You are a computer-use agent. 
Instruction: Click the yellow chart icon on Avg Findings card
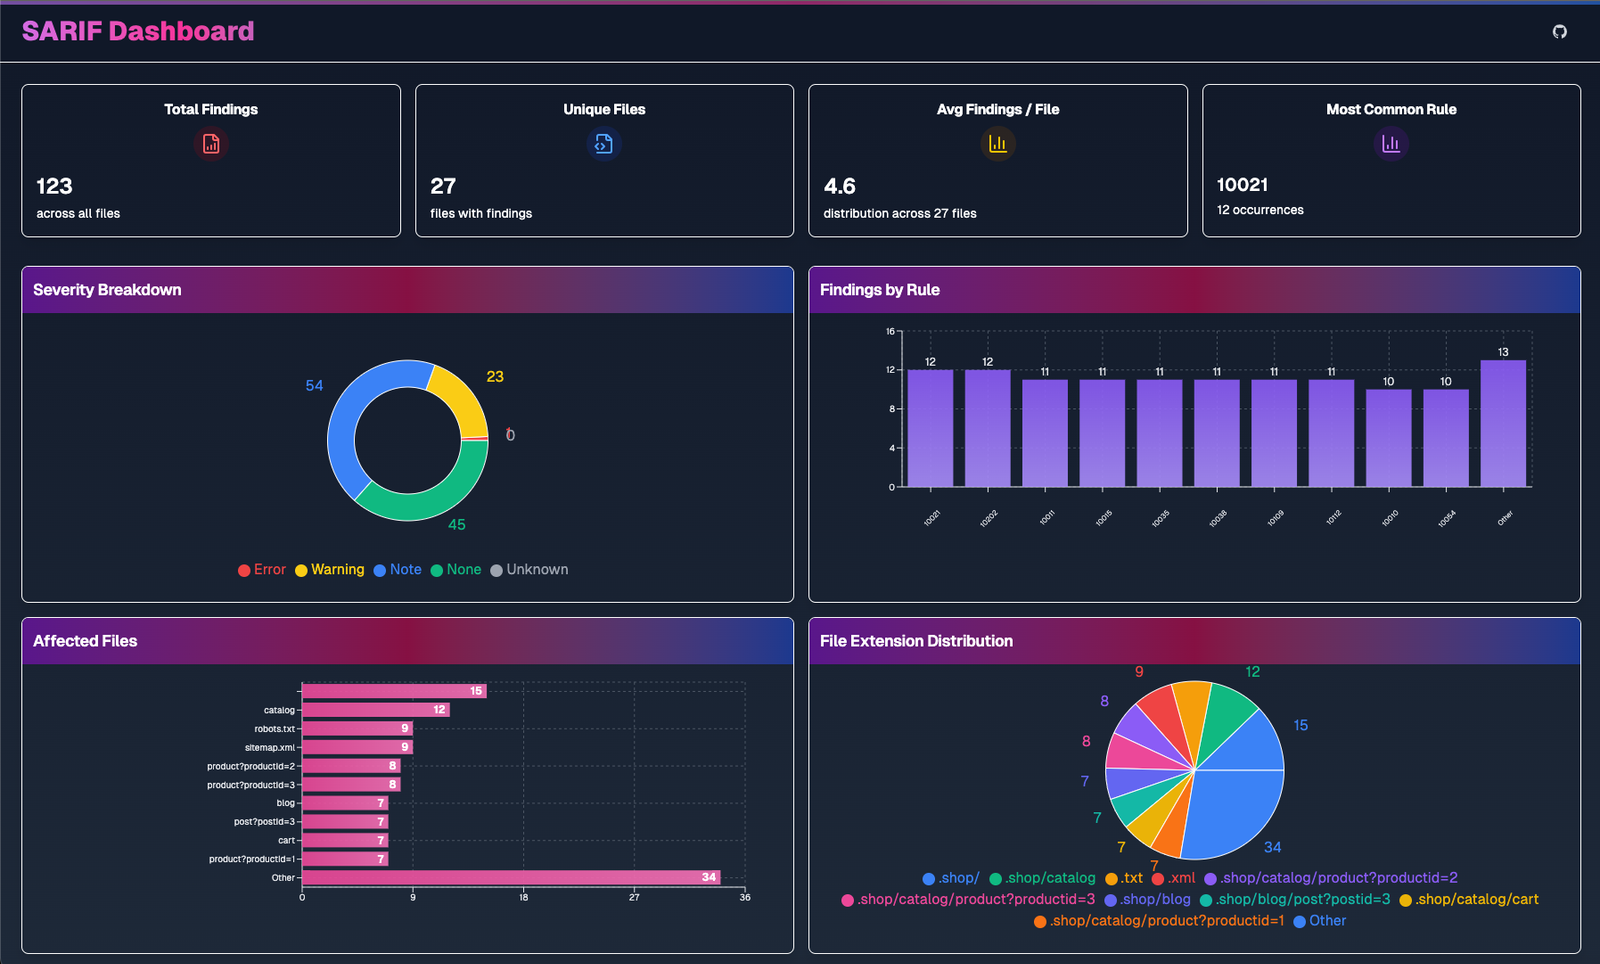[997, 144]
